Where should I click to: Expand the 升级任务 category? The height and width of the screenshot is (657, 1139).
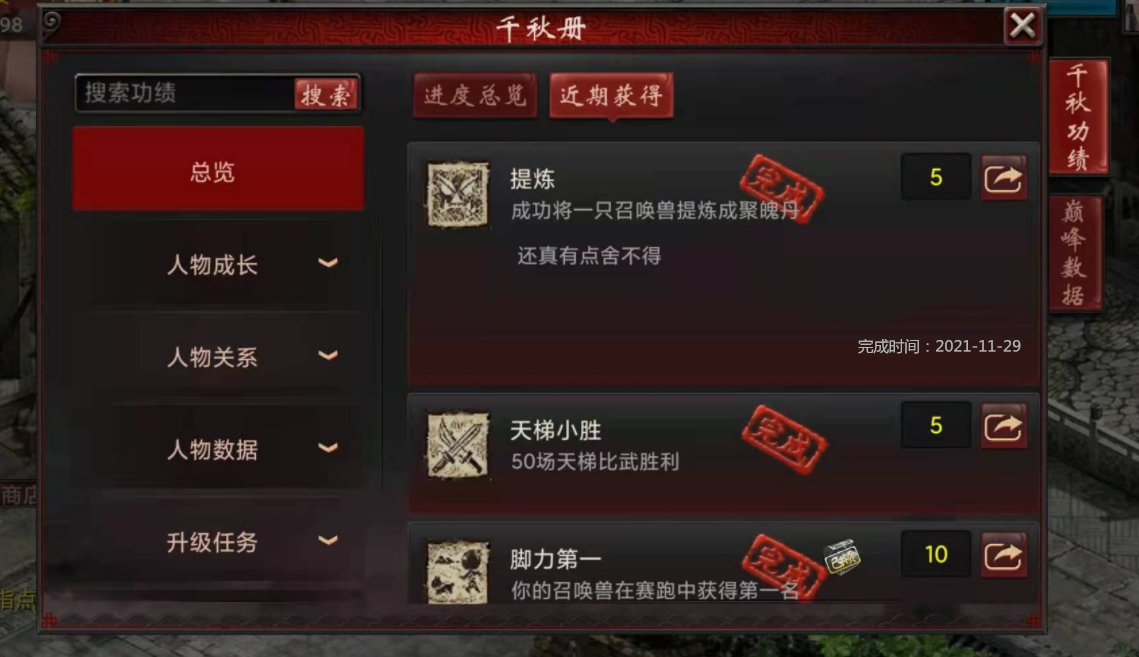tap(218, 541)
